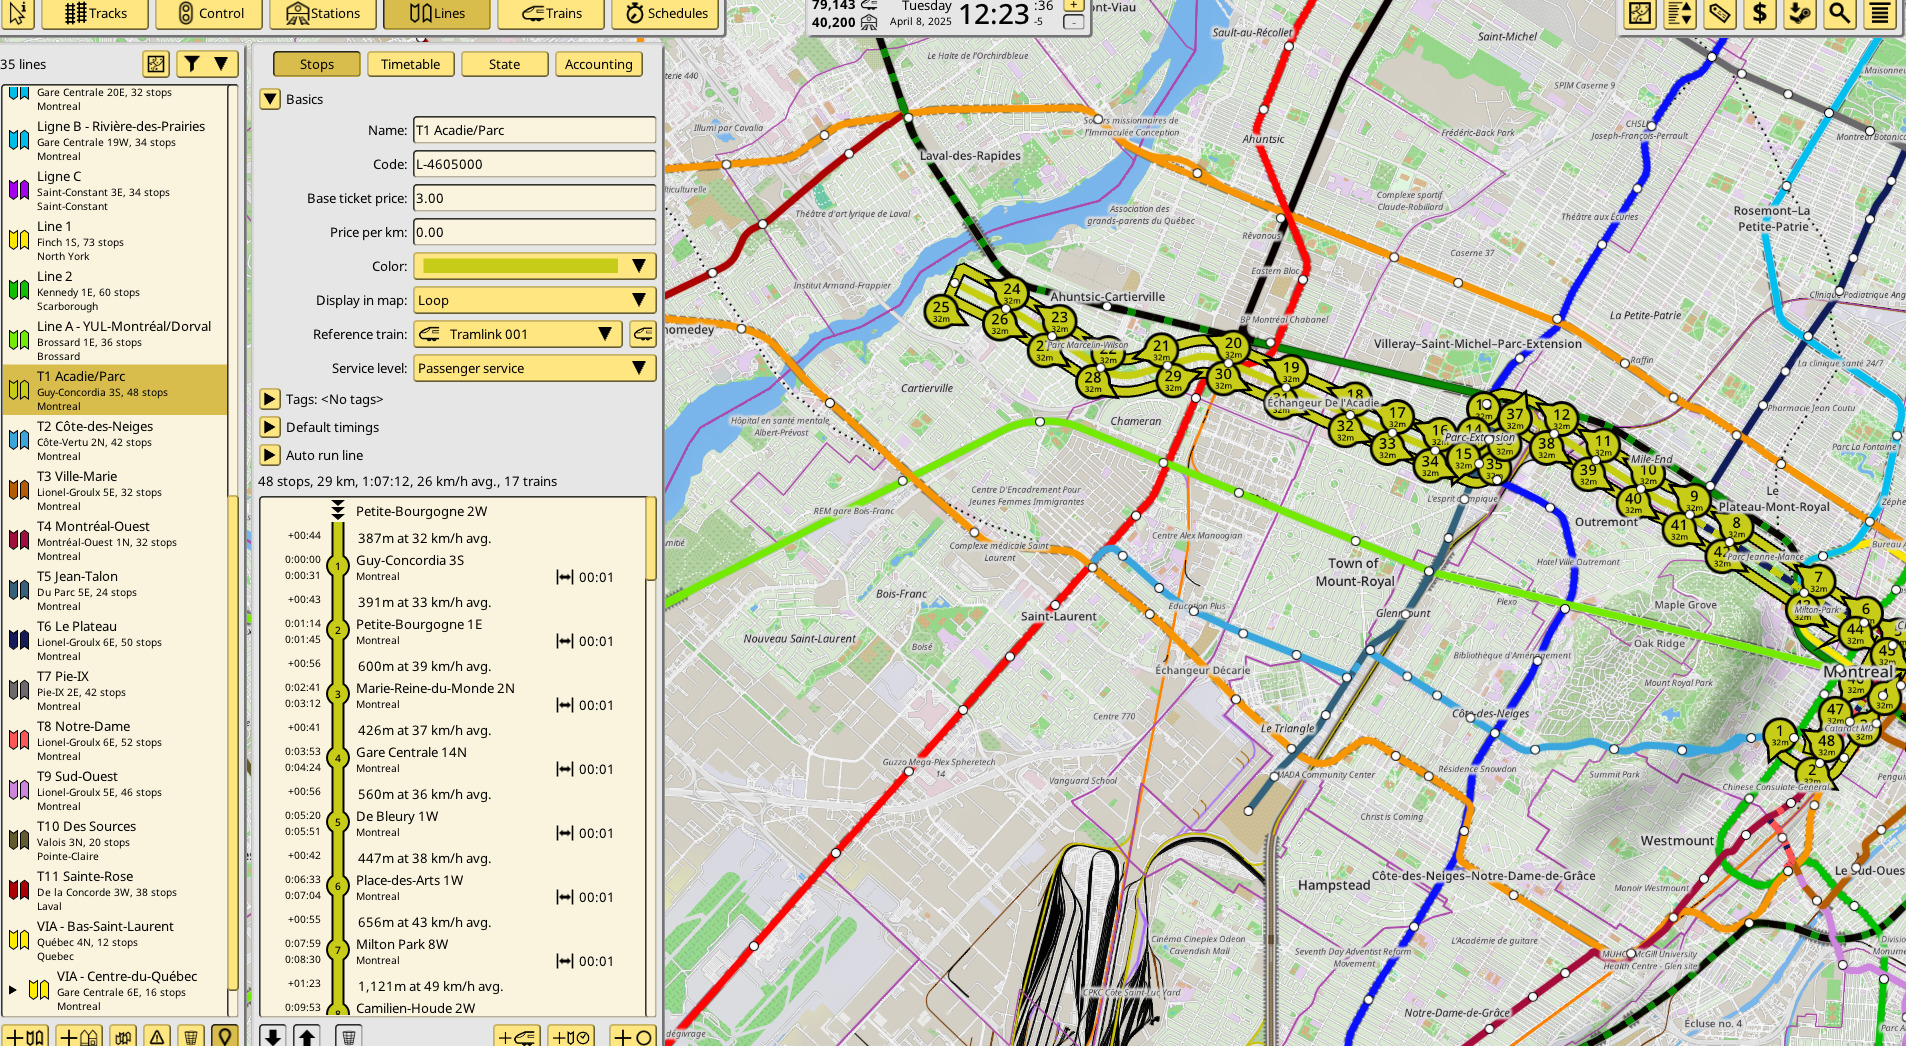Toggle the map overlay icon in lines header
Image resolution: width=1906 pixels, height=1046 pixels.
point(156,64)
